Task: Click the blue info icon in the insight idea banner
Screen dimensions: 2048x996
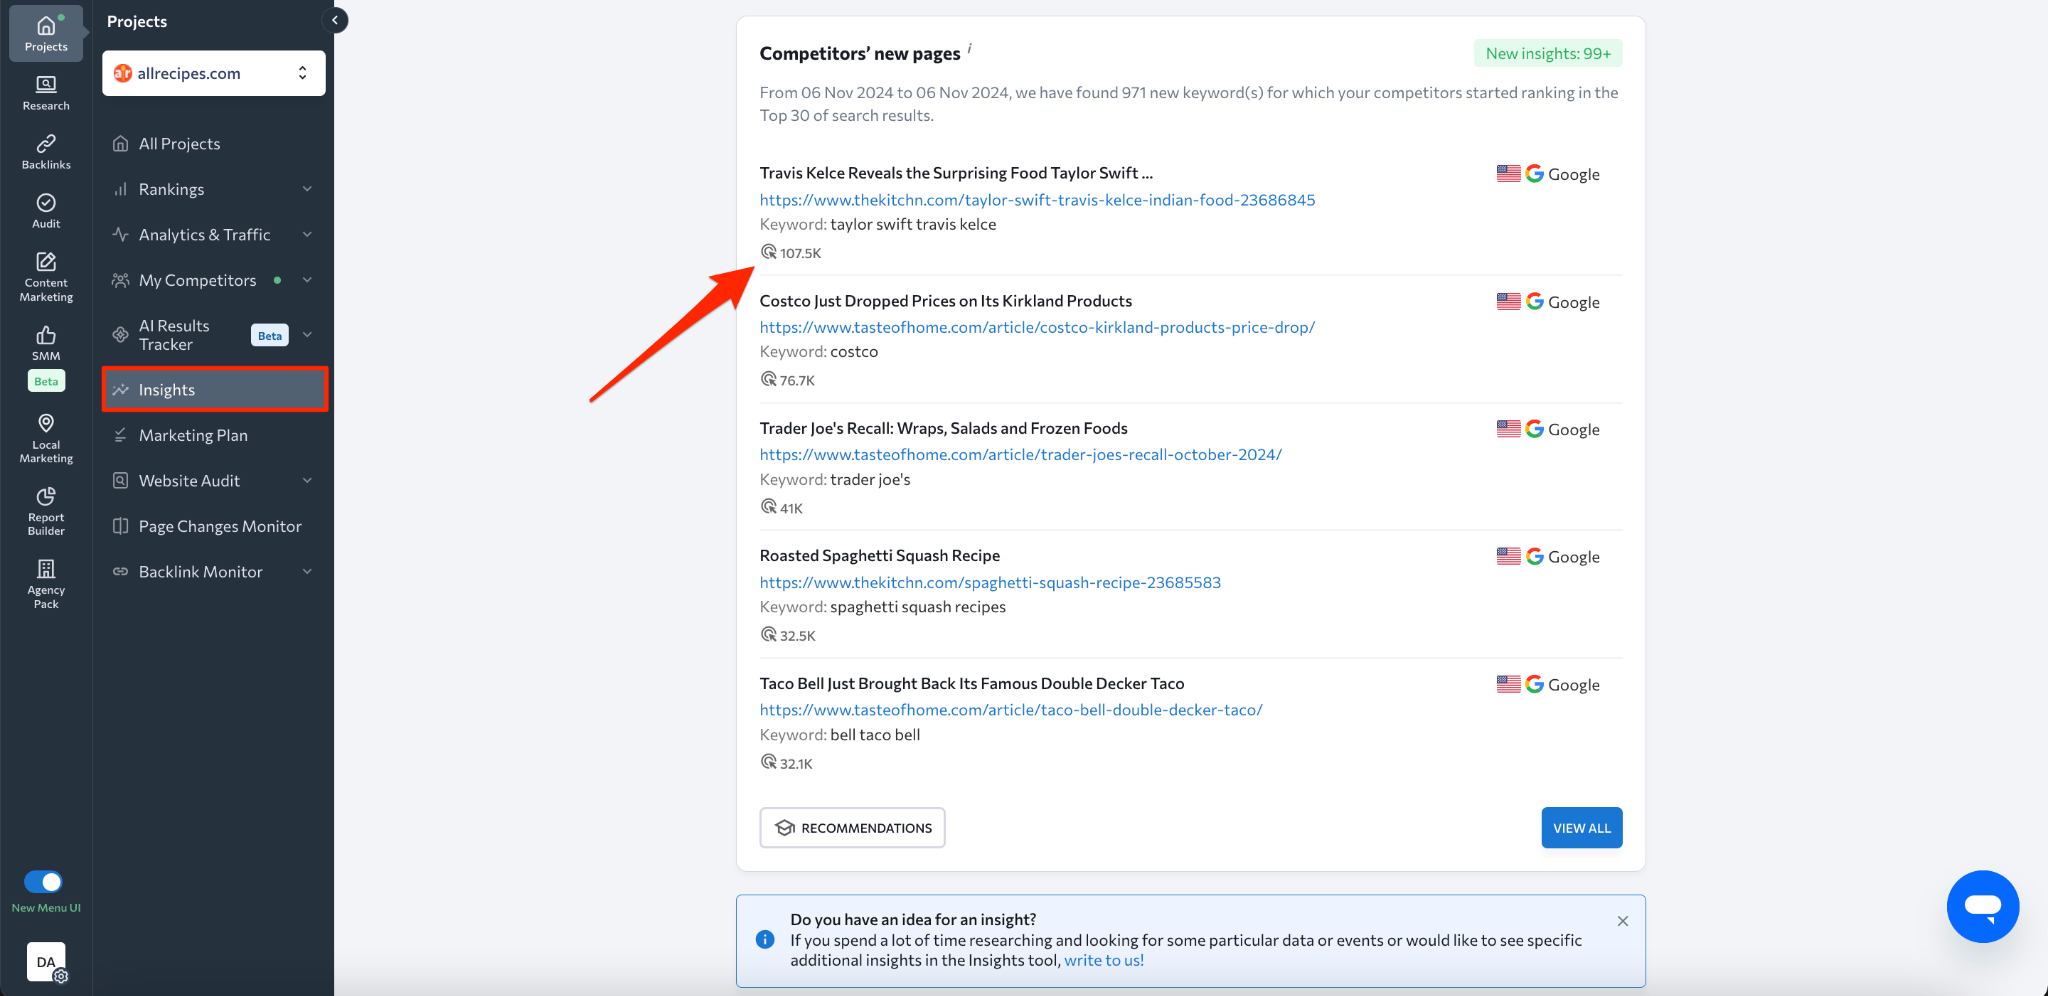Action: pyautogui.click(x=765, y=939)
